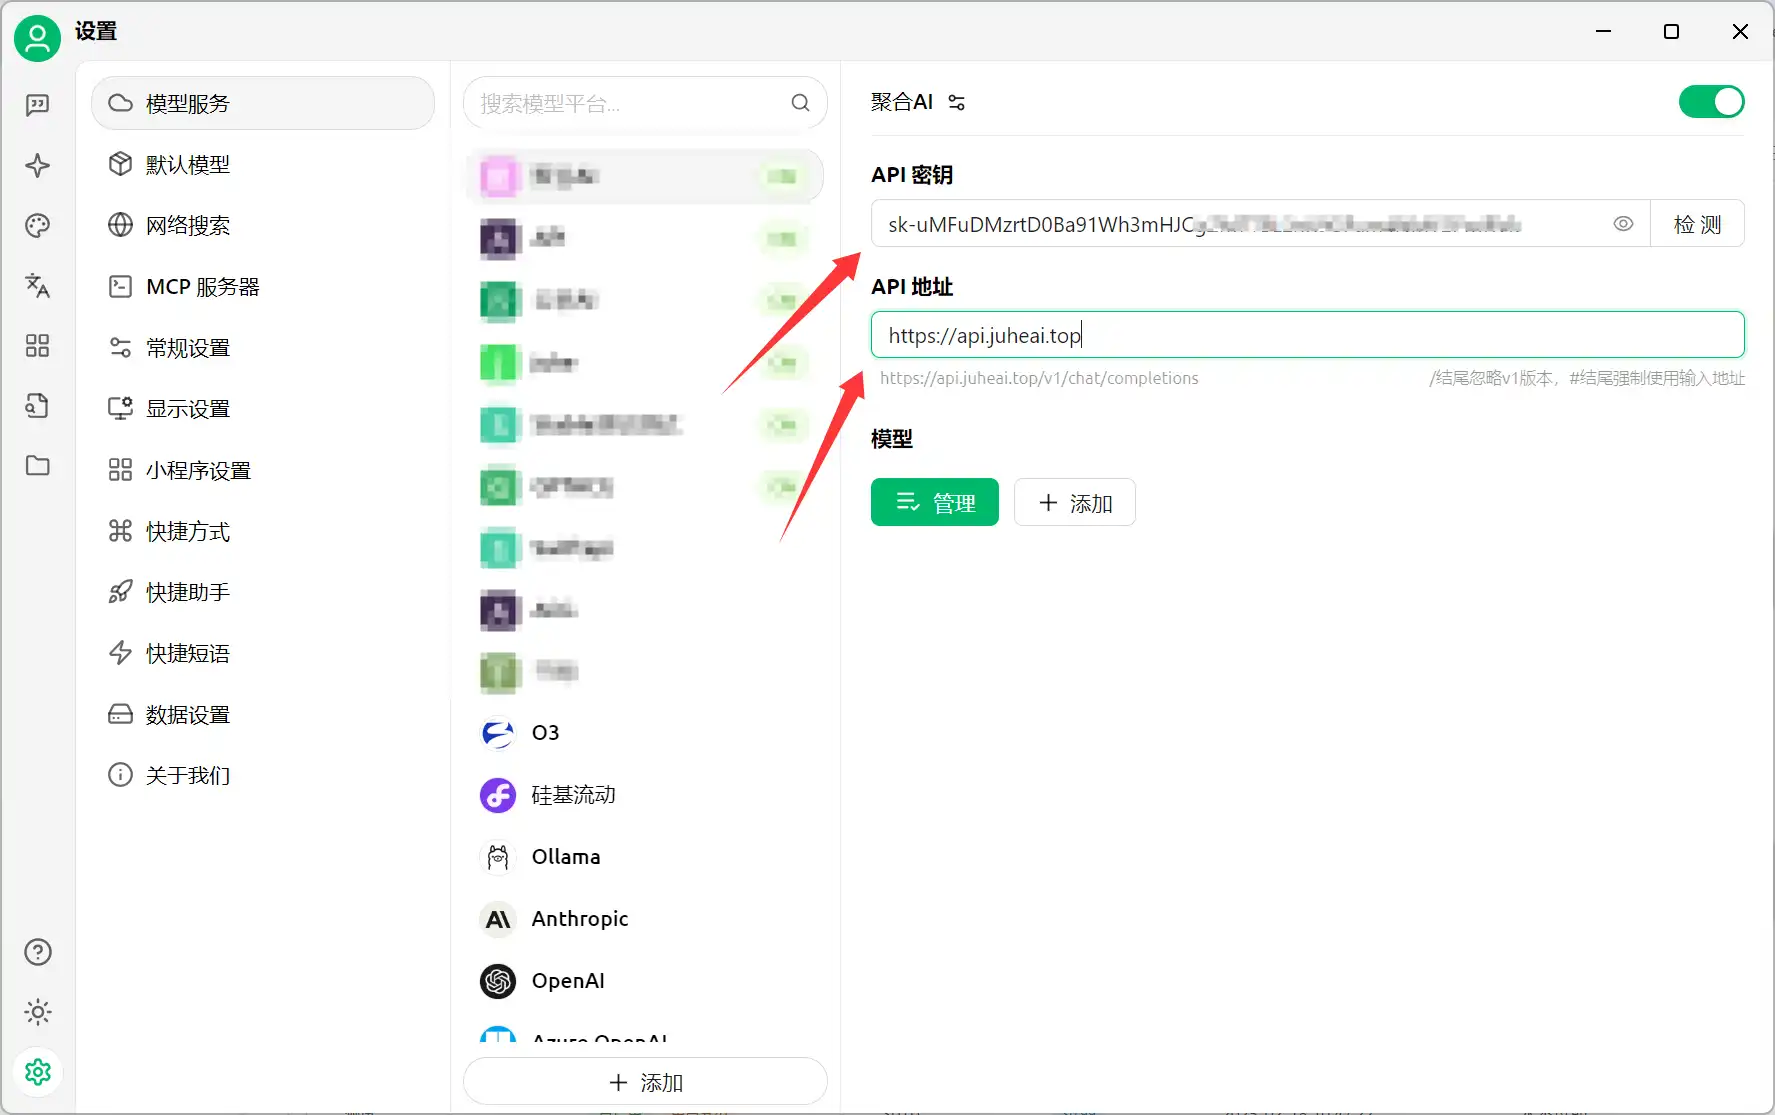Open 显示设置 menu item

coord(263,409)
